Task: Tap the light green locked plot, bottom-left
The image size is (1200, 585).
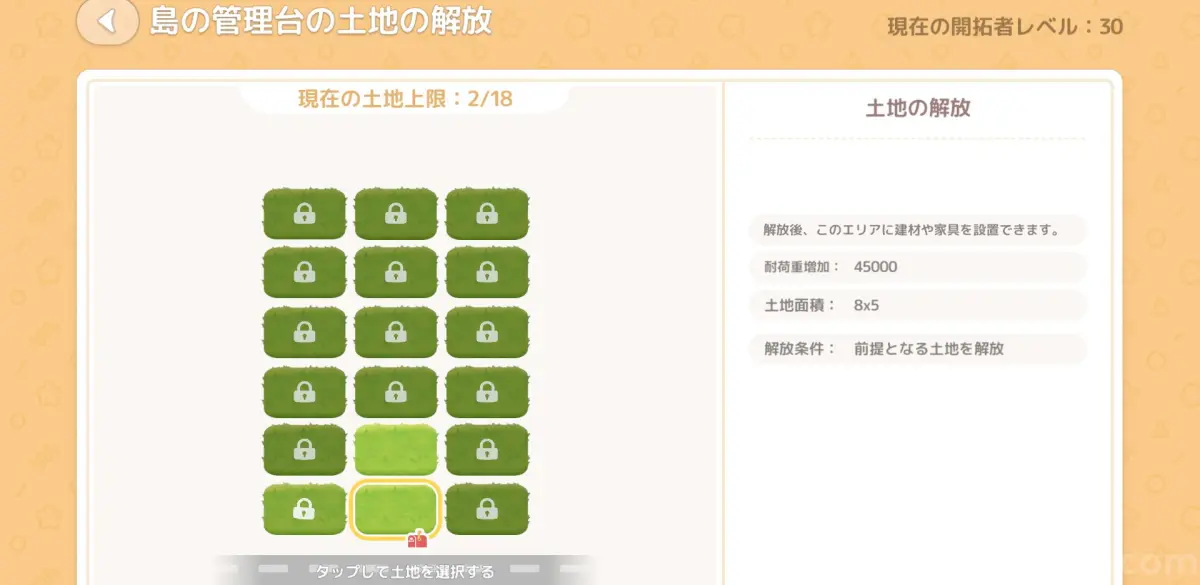Action: (304, 509)
